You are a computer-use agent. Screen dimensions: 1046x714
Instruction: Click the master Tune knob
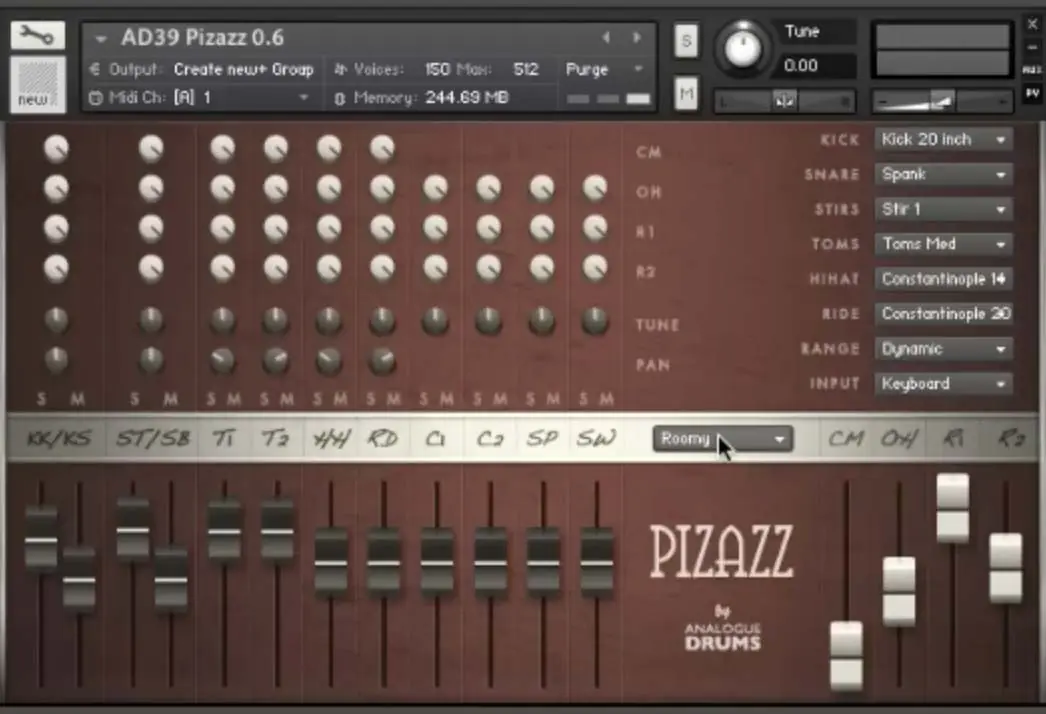point(742,48)
